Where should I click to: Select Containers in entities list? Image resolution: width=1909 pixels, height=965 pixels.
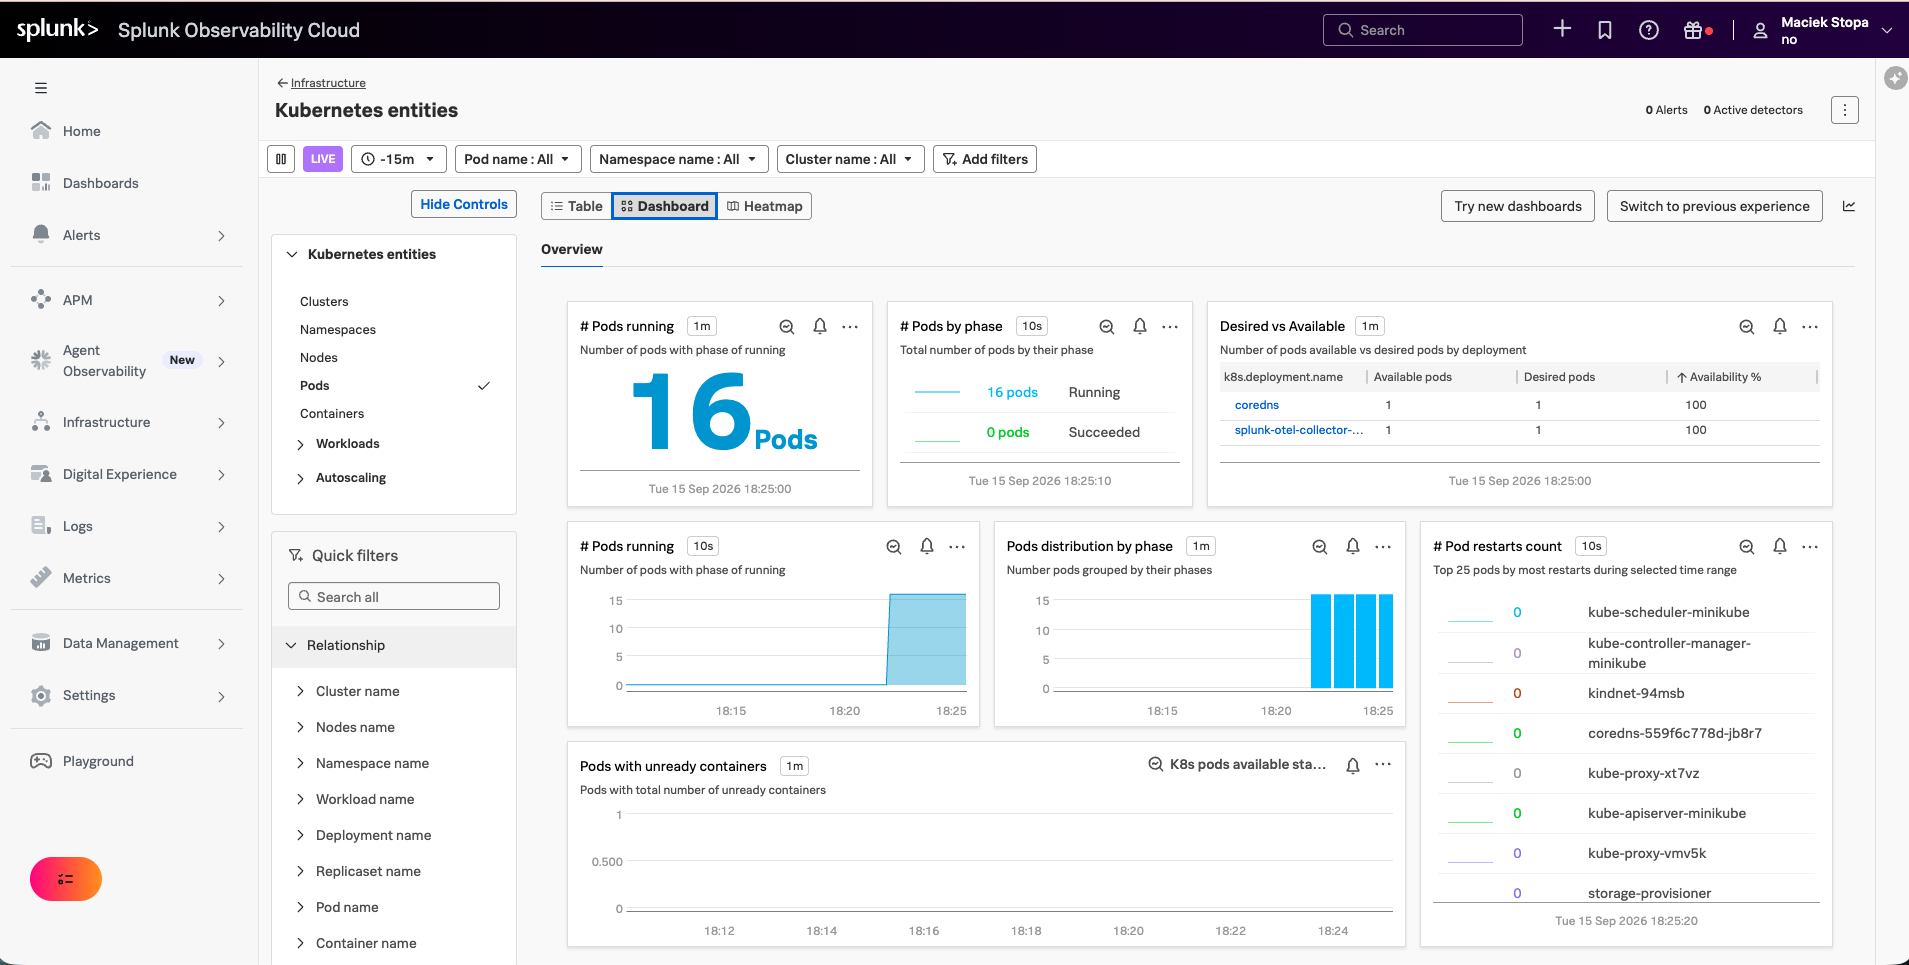[332, 413]
